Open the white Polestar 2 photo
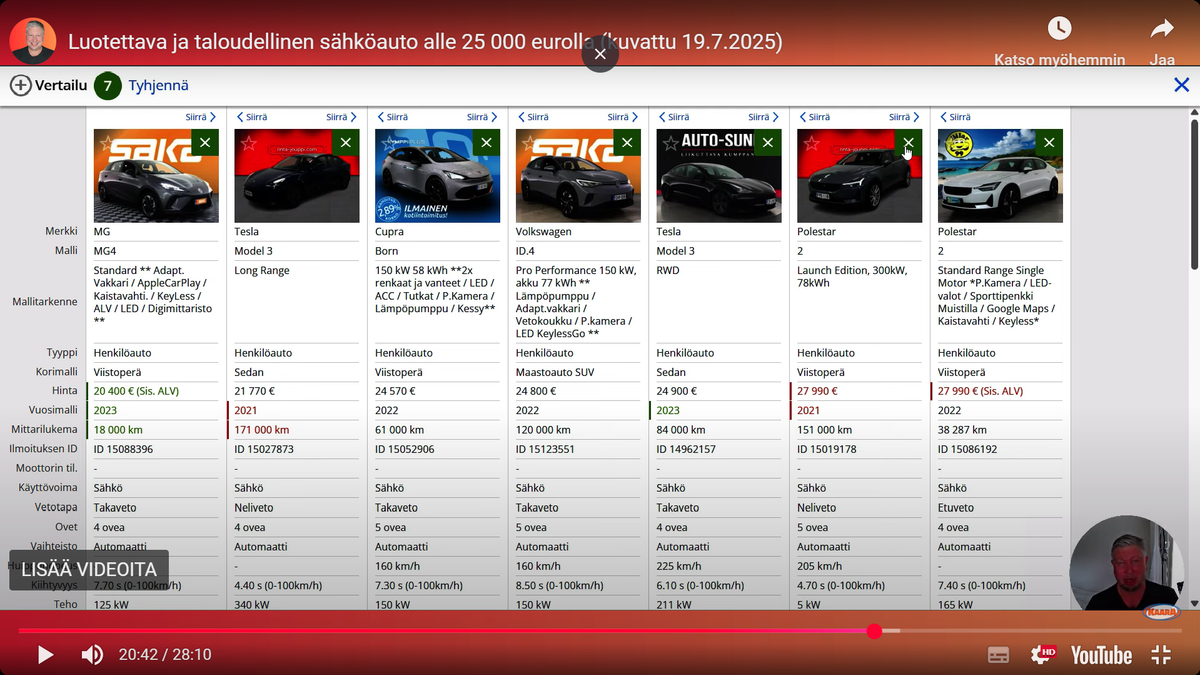Image resolution: width=1200 pixels, height=675 pixels. point(1000,176)
